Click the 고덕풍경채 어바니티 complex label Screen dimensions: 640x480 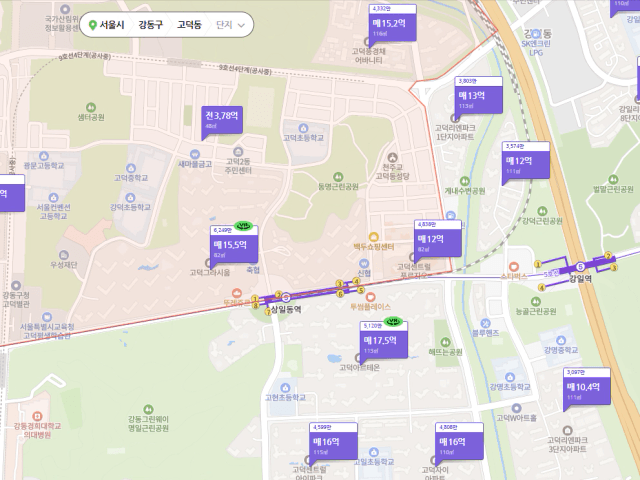pos(369,56)
